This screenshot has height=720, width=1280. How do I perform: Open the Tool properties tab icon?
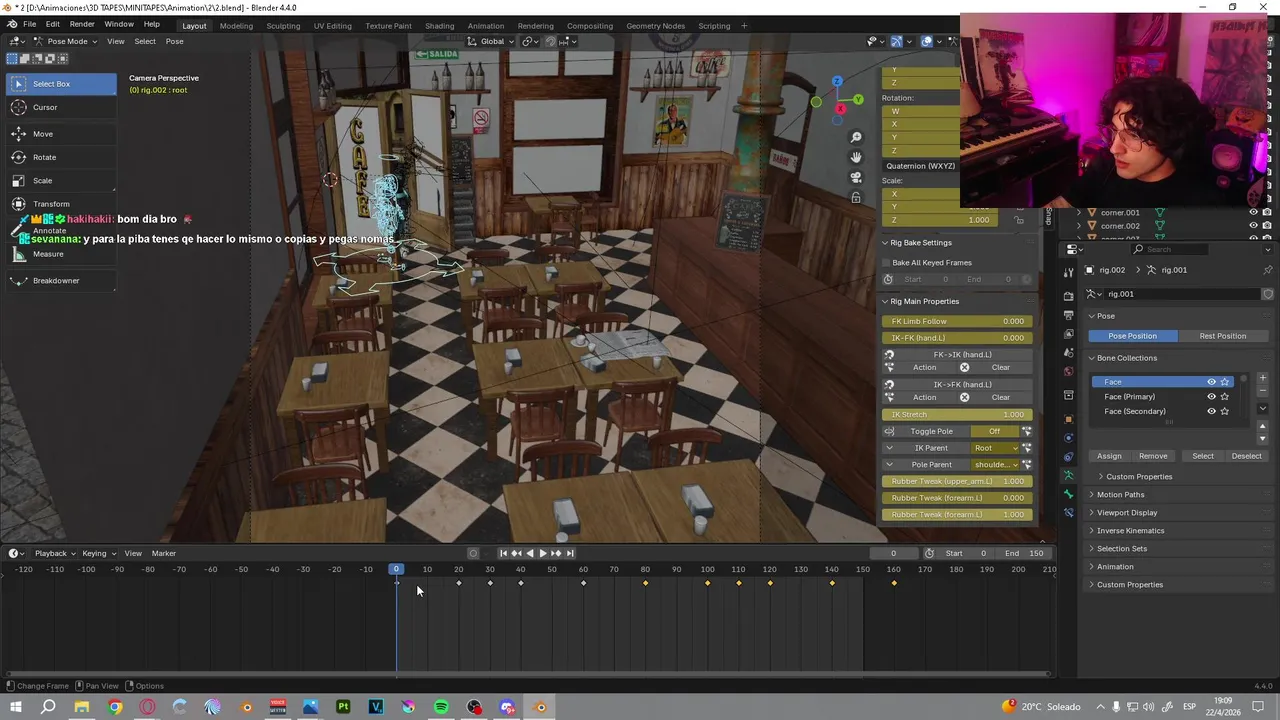pyautogui.click(x=1068, y=271)
